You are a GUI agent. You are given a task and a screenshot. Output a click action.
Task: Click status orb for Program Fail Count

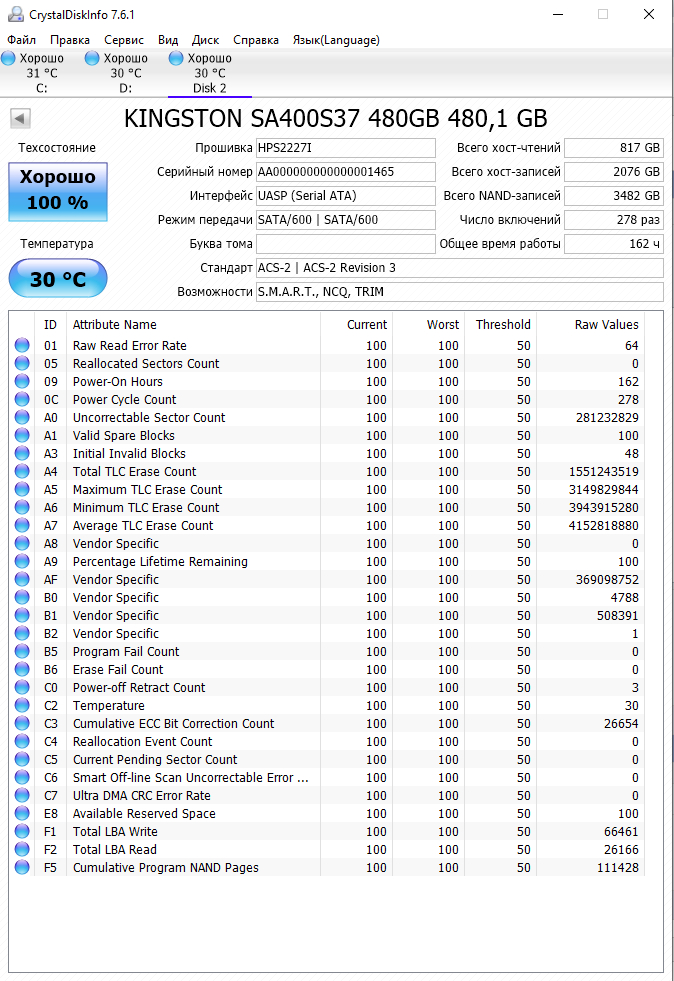click(22, 651)
